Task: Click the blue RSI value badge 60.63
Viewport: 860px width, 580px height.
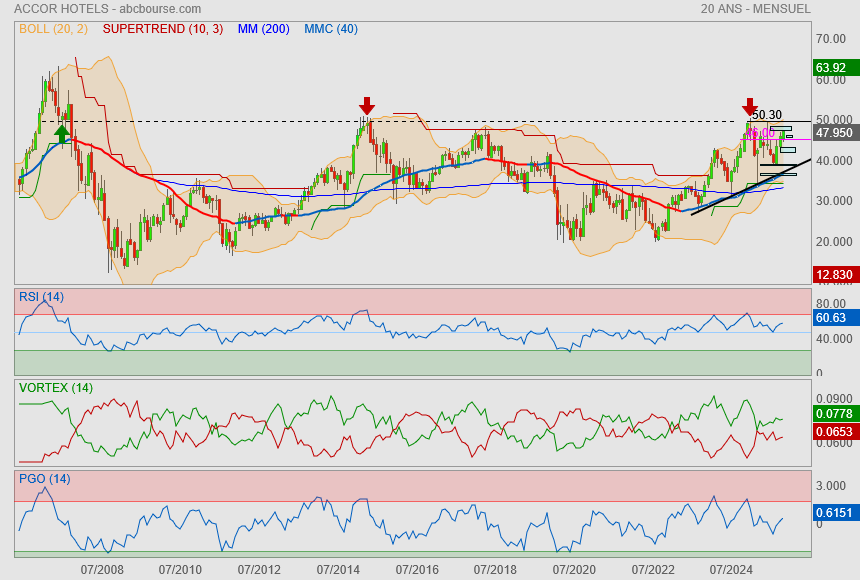Action: [832, 318]
